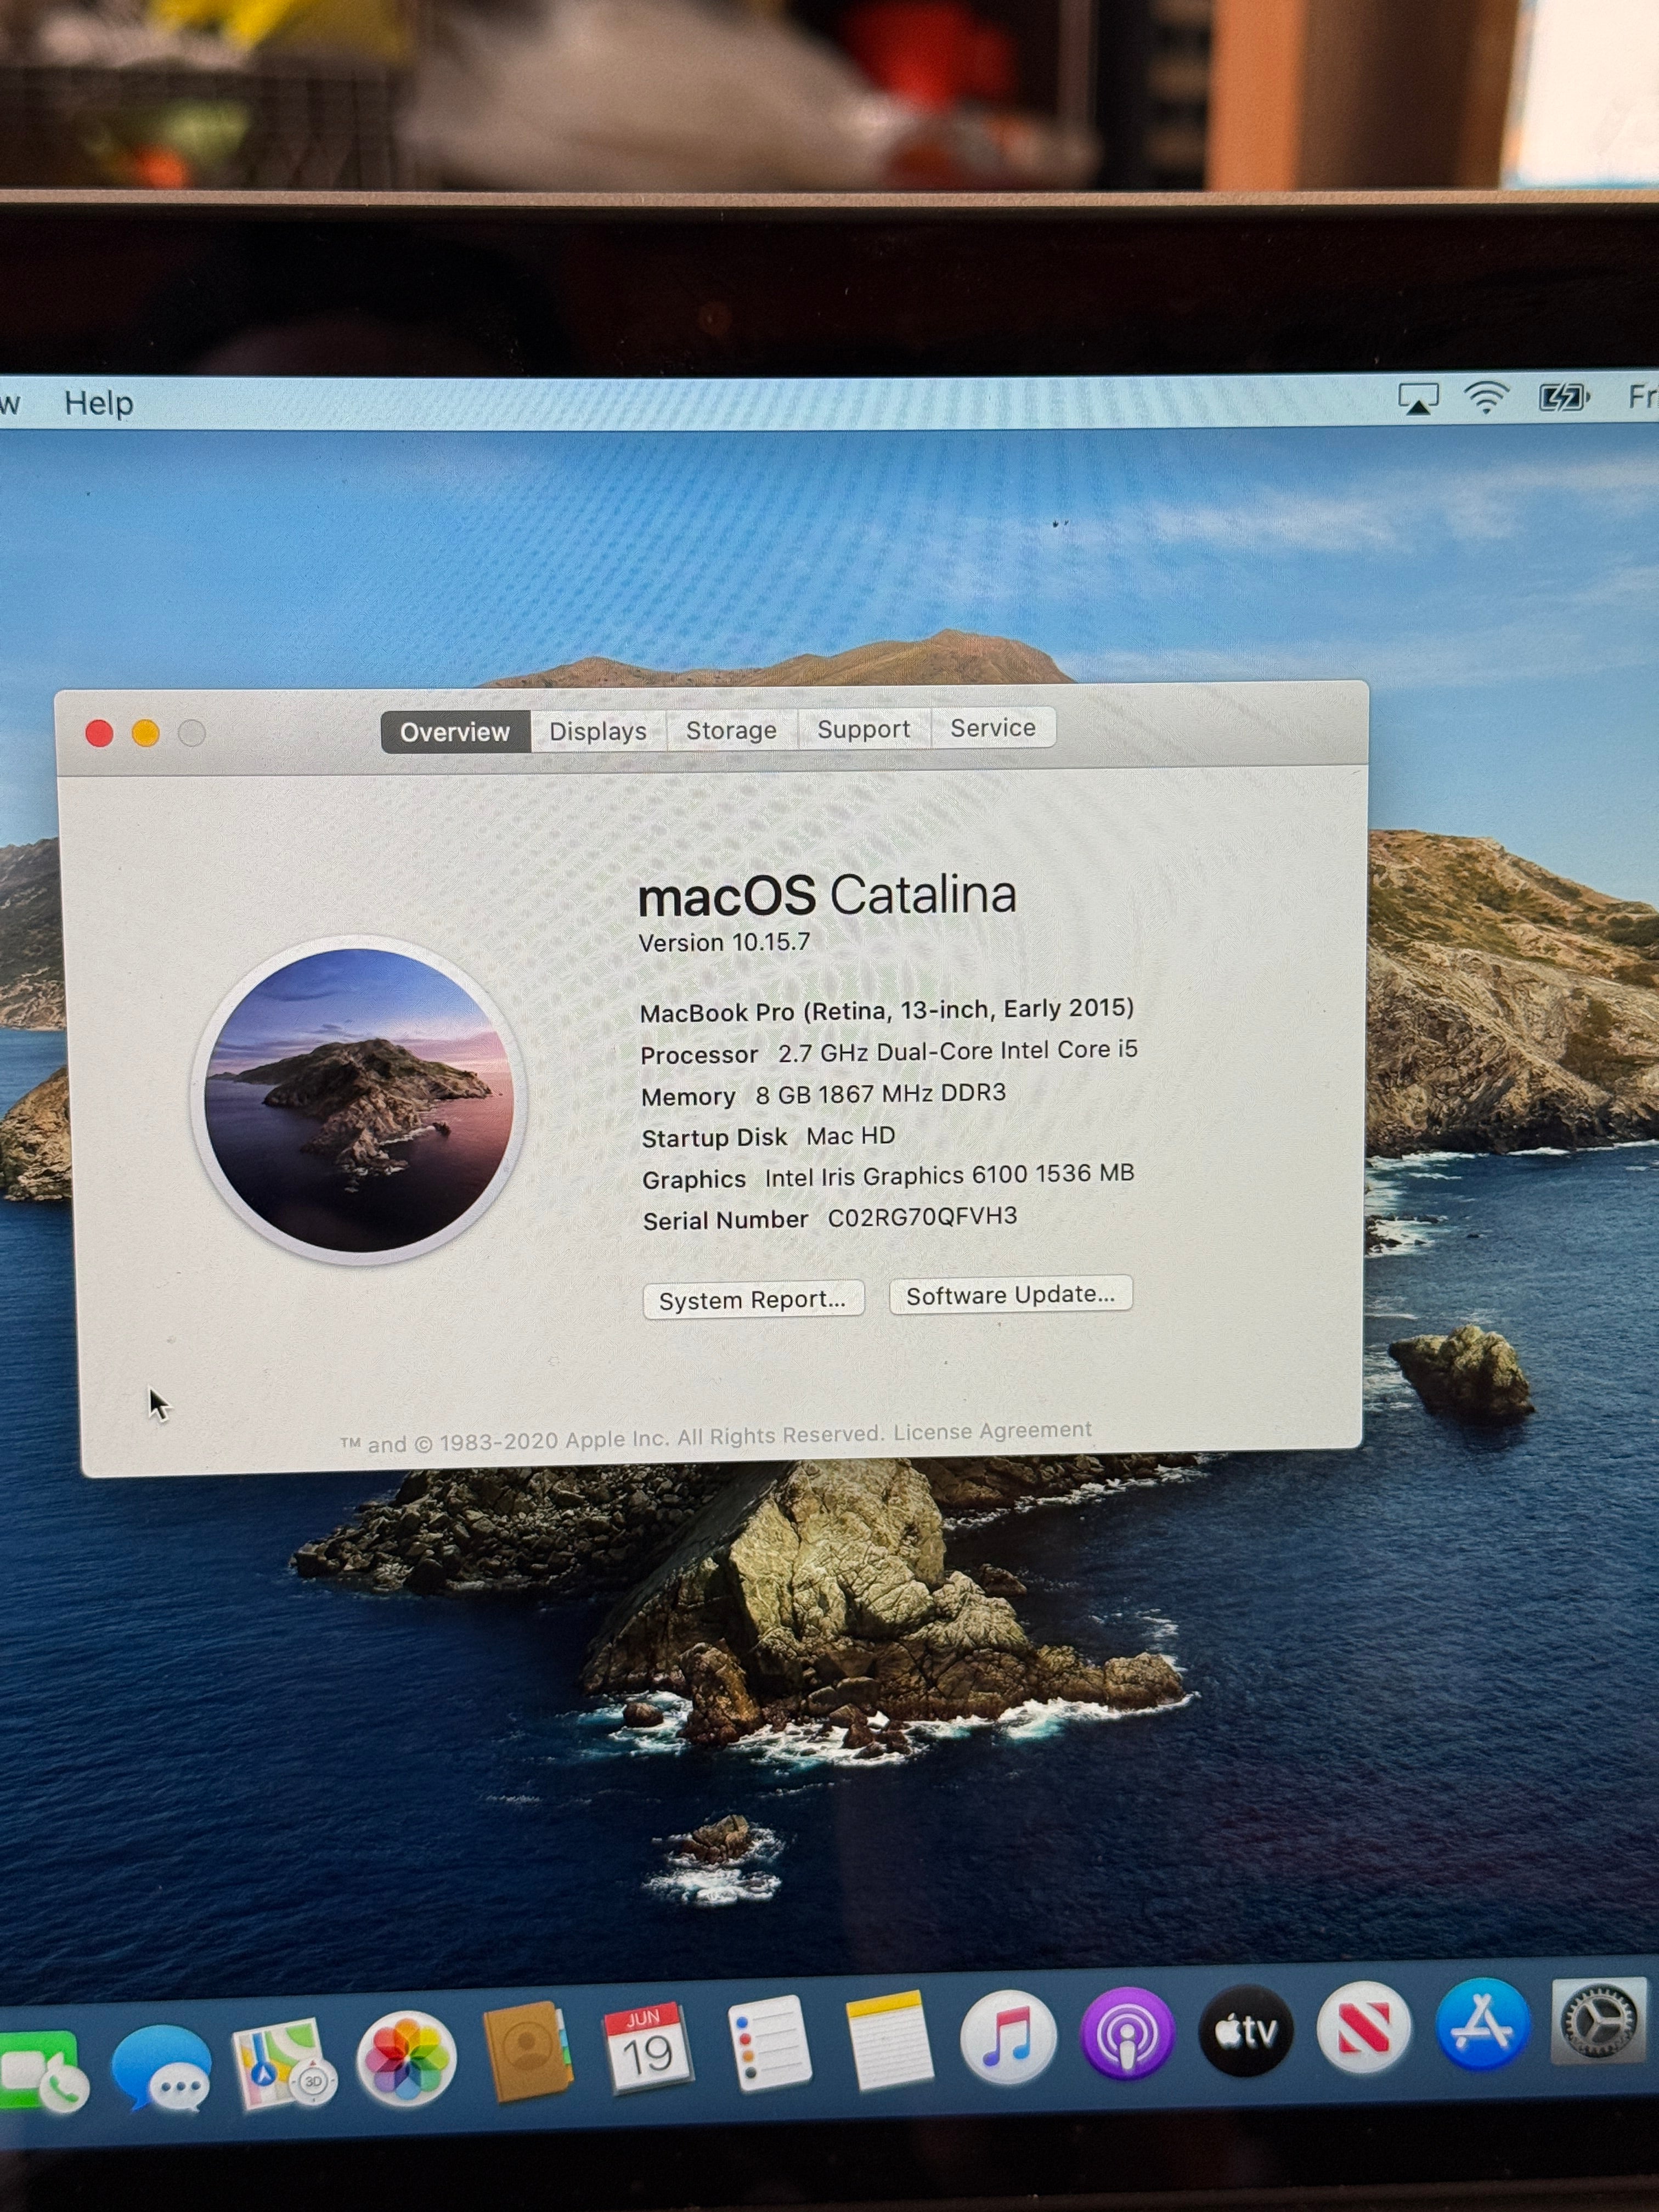The width and height of the screenshot is (1659, 2212).
Task: Open System Preferences gear icon
Action: 1599,2020
